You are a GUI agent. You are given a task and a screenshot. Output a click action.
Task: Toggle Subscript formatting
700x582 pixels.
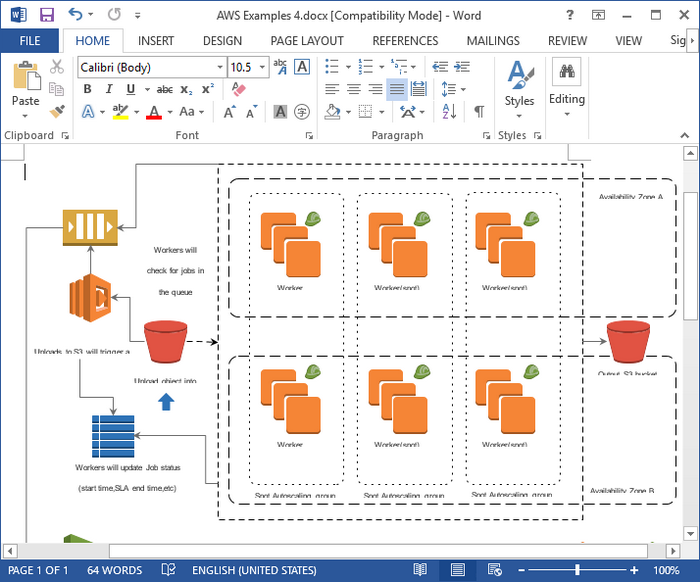tap(186, 90)
